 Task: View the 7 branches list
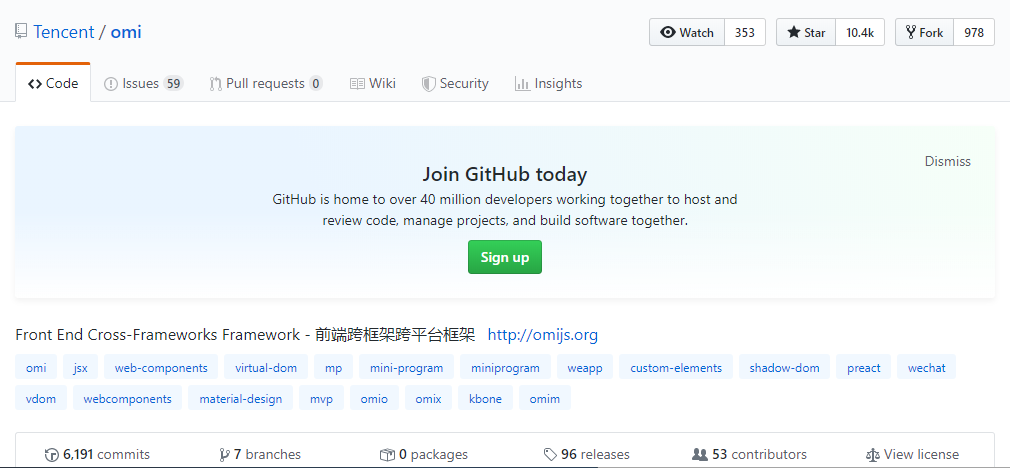(260, 454)
